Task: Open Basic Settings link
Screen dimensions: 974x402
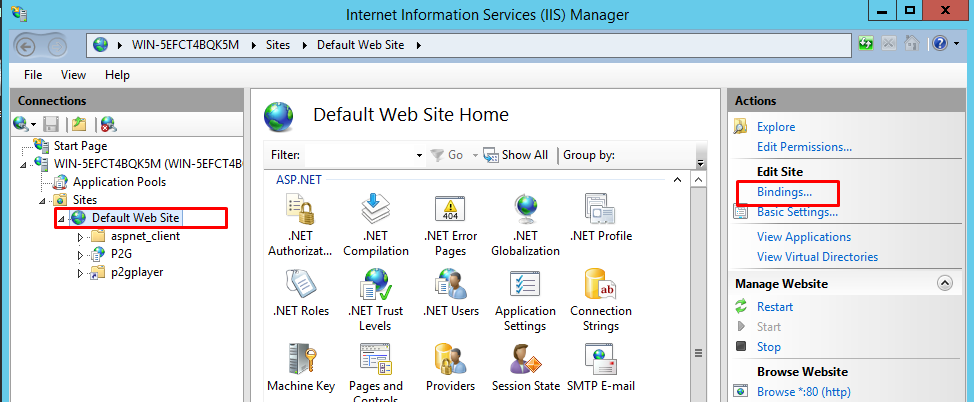Action: pos(797,212)
